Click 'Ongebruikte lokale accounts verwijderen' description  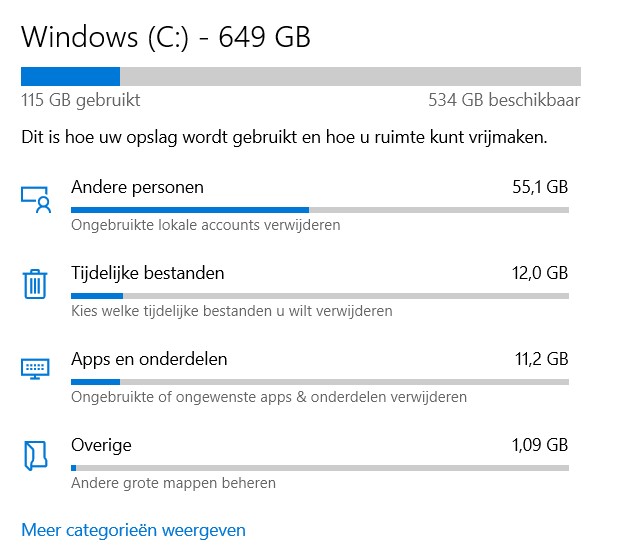205,225
